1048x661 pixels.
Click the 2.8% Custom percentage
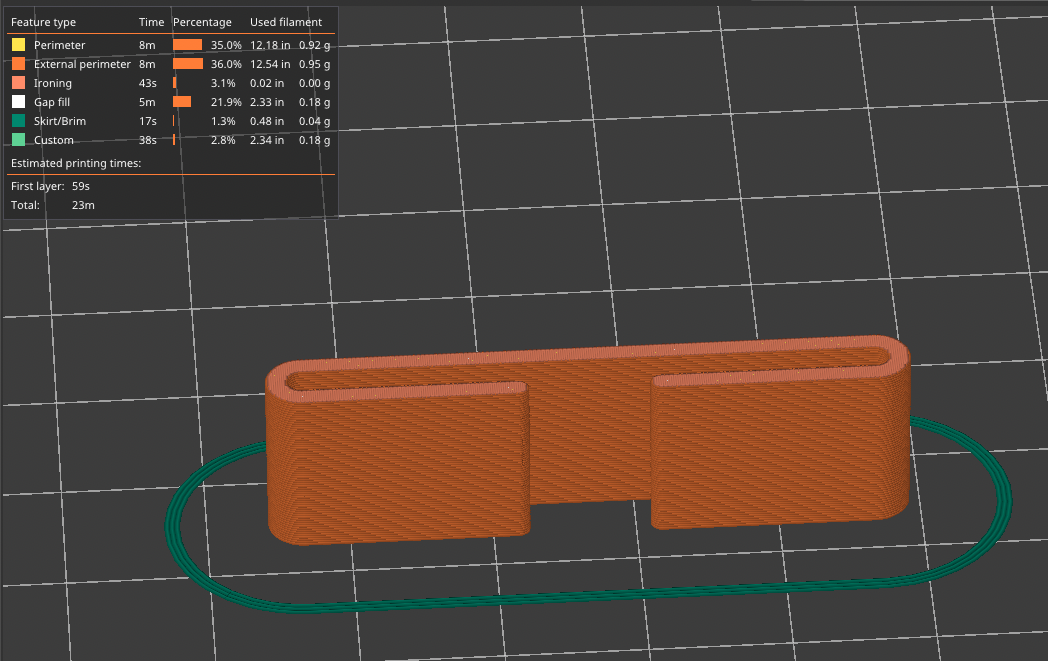pos(223,140)
